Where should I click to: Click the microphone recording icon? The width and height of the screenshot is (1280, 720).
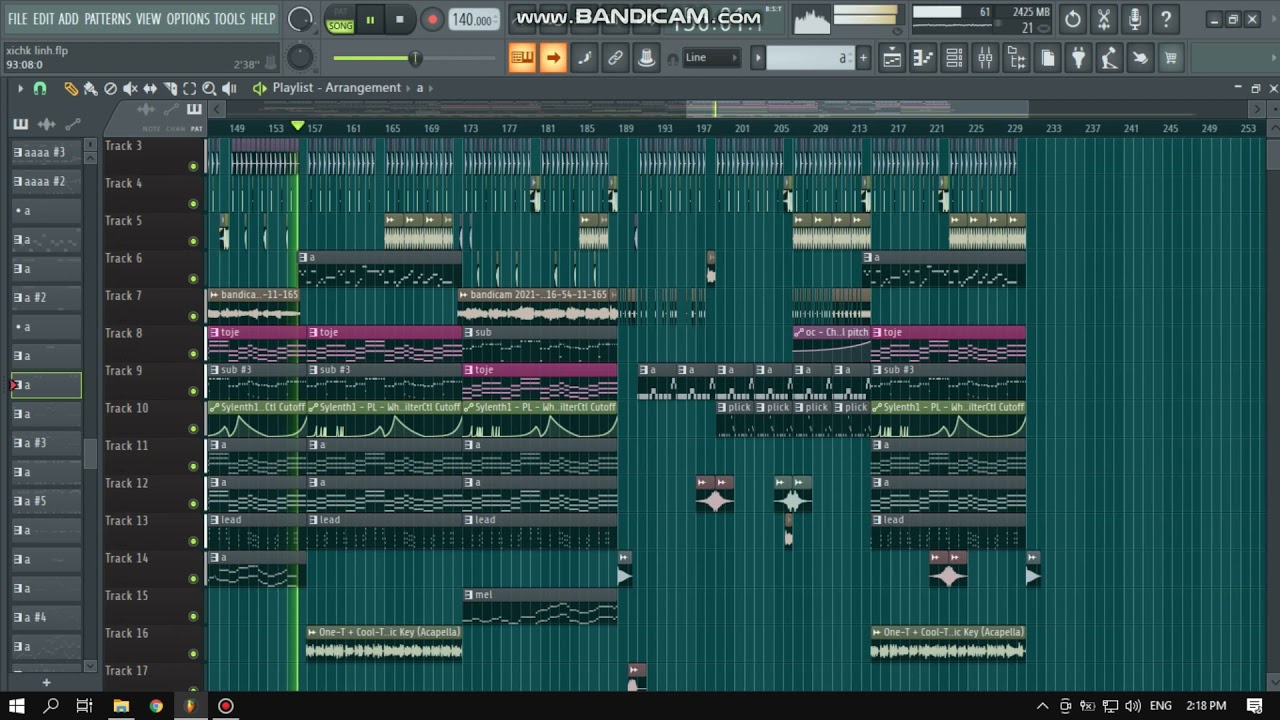pos(1135,19)
